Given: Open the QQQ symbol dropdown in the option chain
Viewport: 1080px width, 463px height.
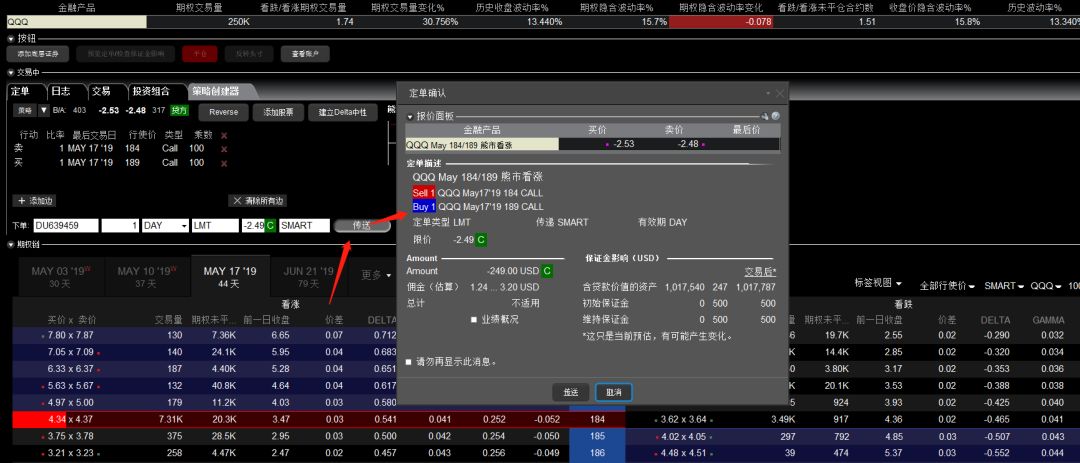Looking at the screenshot, I should coord(1046,285).
